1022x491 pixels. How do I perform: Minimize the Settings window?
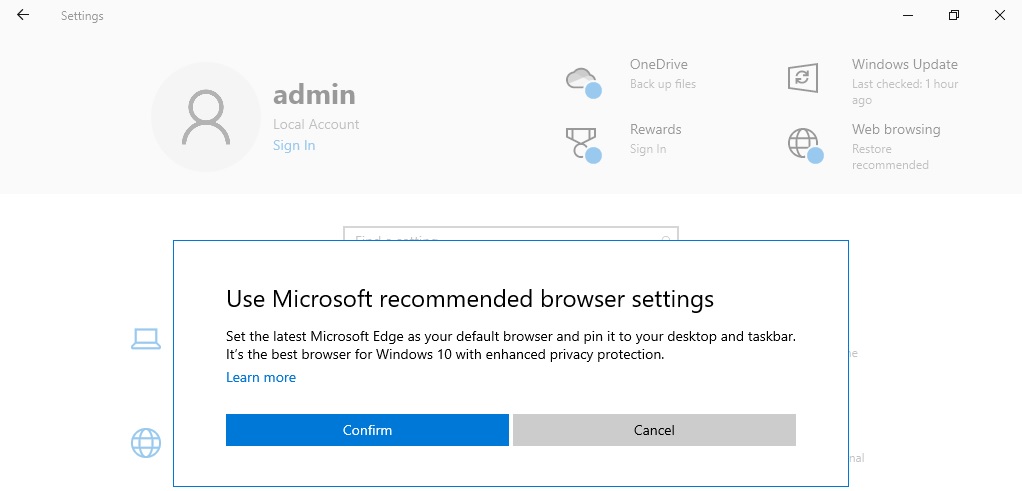[908, 15]
